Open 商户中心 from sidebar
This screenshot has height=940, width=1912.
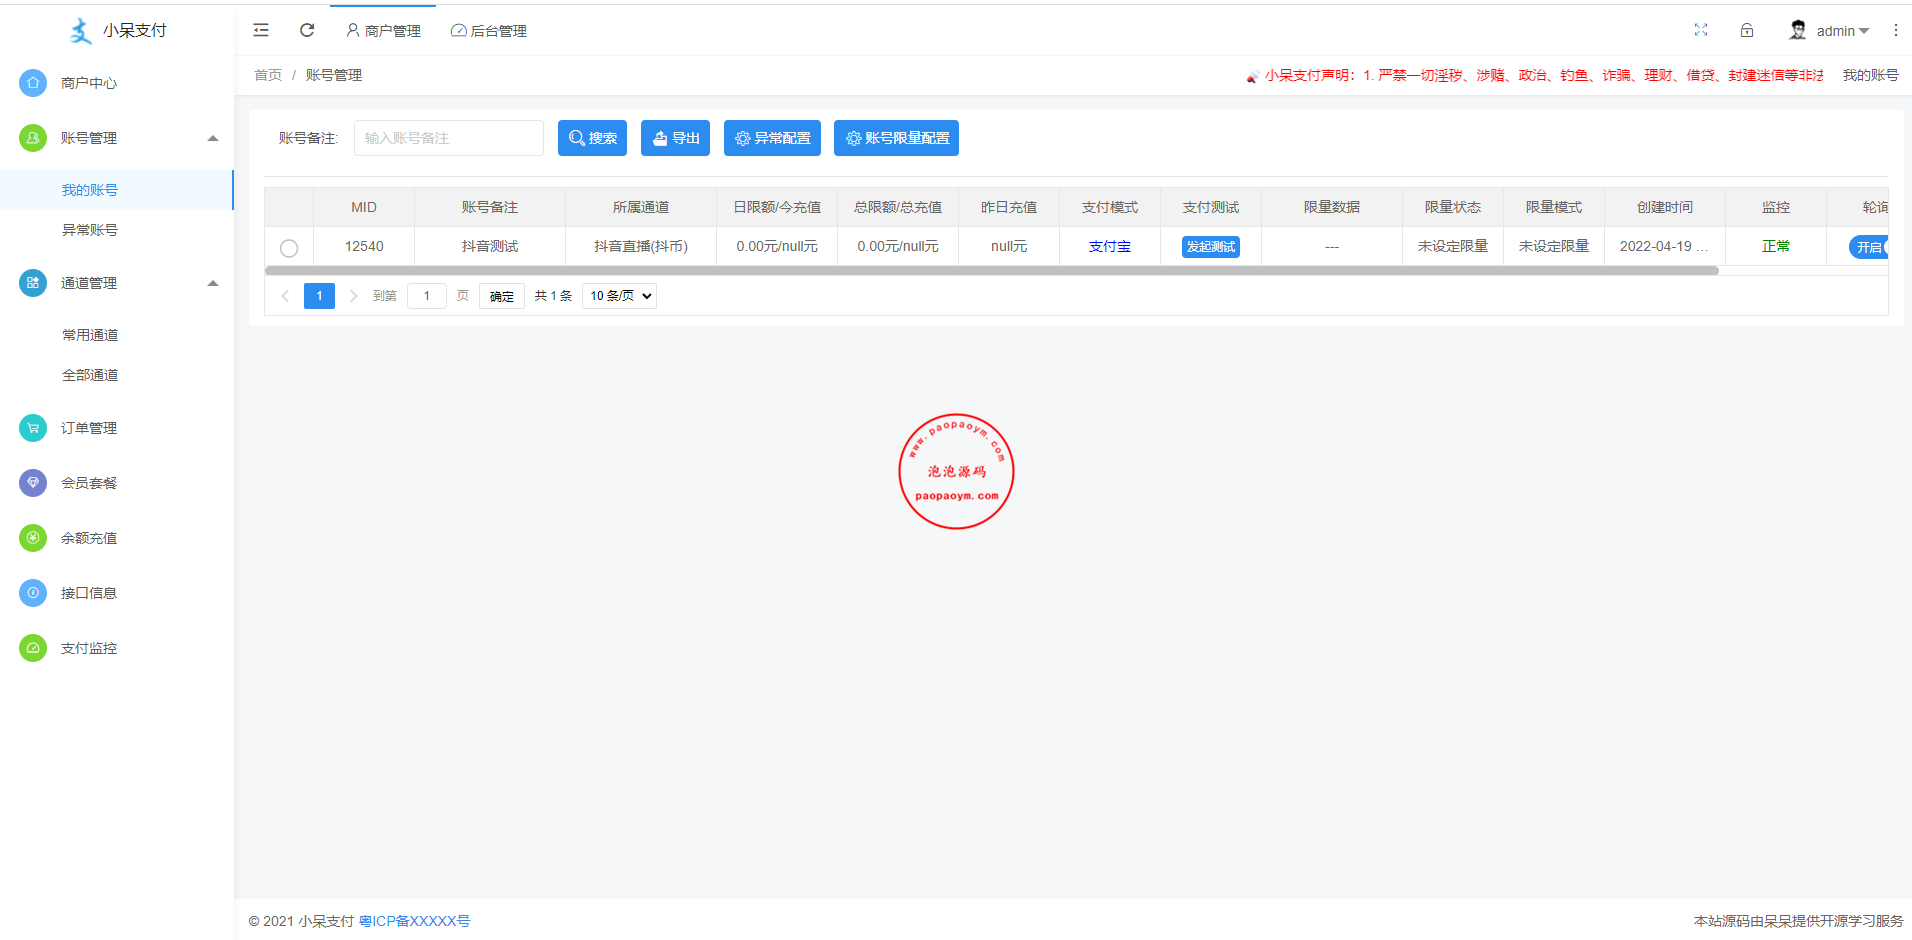point(88,83)
